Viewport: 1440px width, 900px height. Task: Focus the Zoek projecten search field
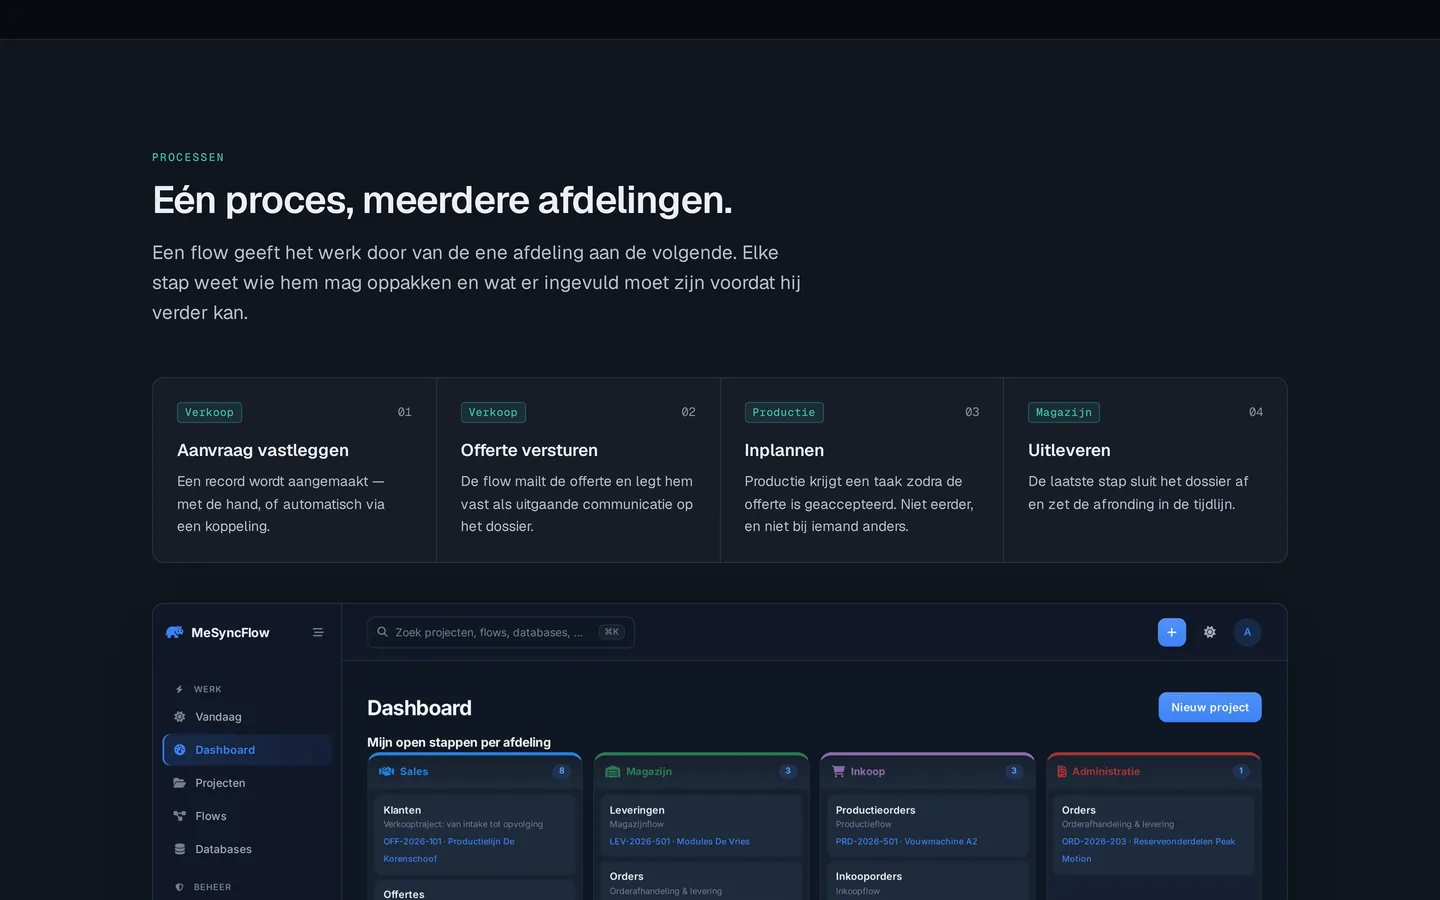point(501,632)
